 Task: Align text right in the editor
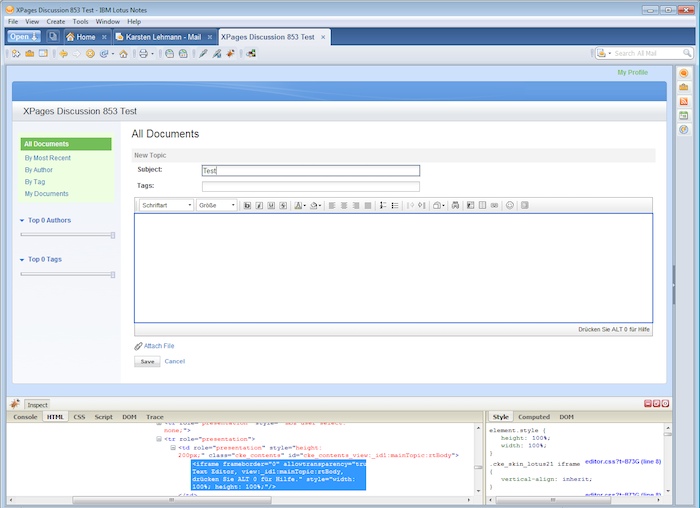(x=356, y=205)
